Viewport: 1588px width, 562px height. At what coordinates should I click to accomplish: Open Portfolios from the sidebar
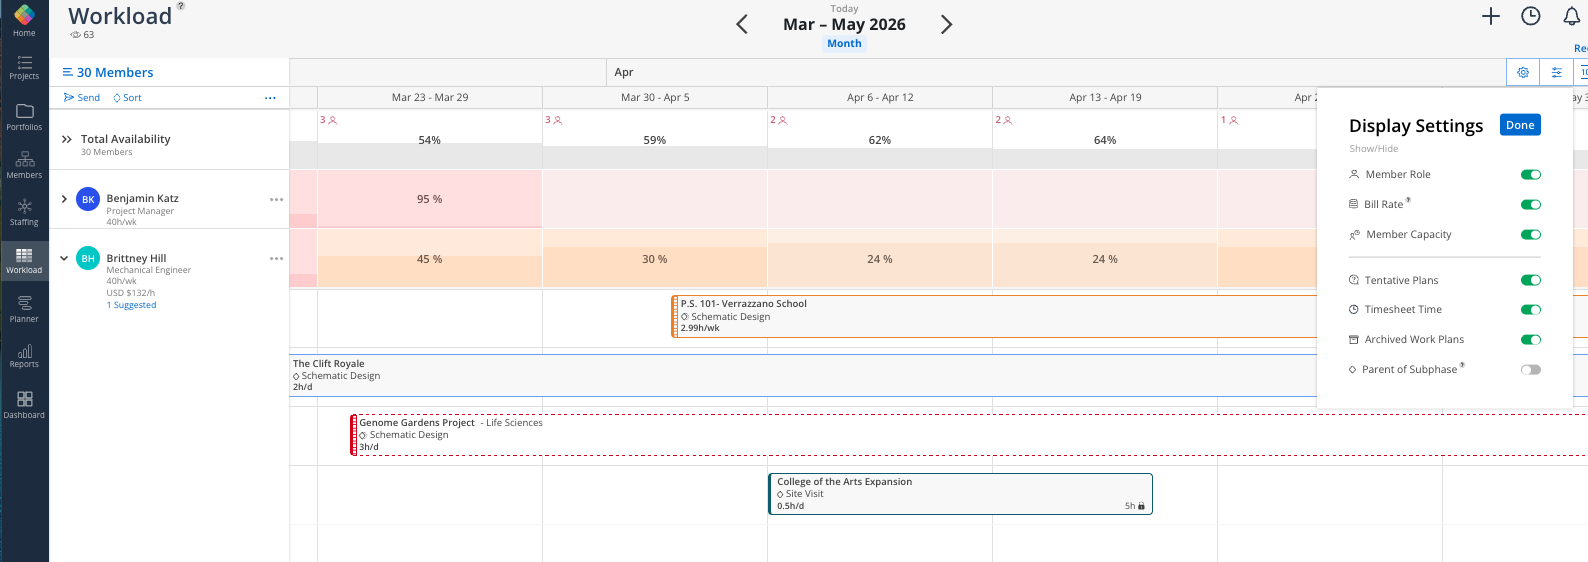tap(24, 116)
